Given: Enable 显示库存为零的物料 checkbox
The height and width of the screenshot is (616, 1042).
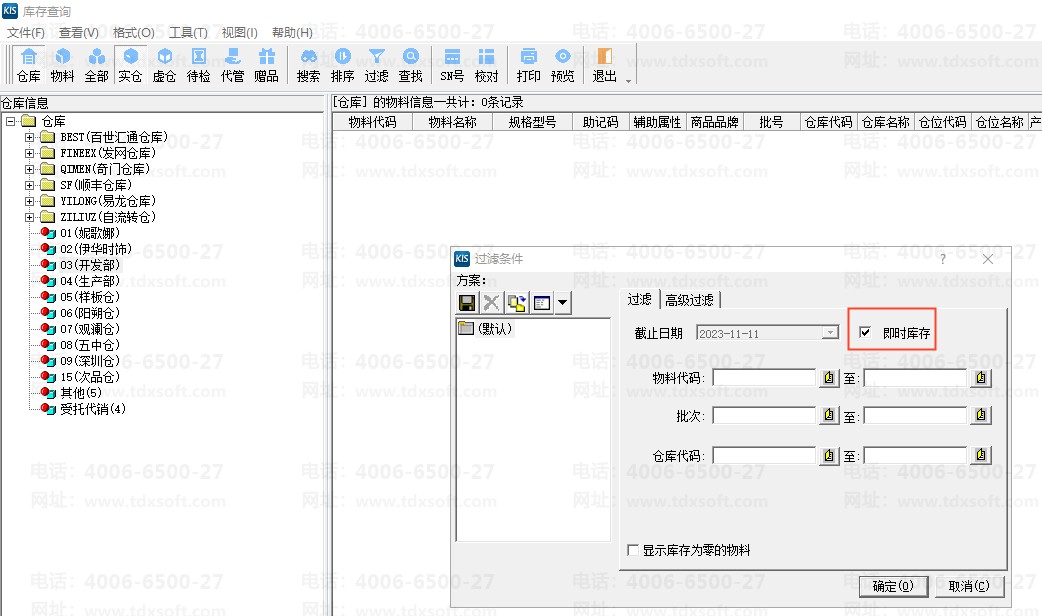Looking at the screenshot, I should (632, 550).
